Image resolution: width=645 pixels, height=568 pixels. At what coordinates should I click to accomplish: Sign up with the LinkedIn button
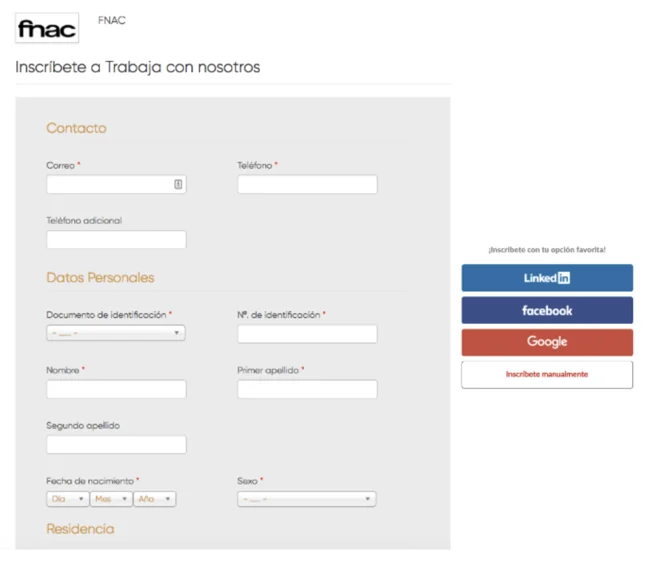547,278
